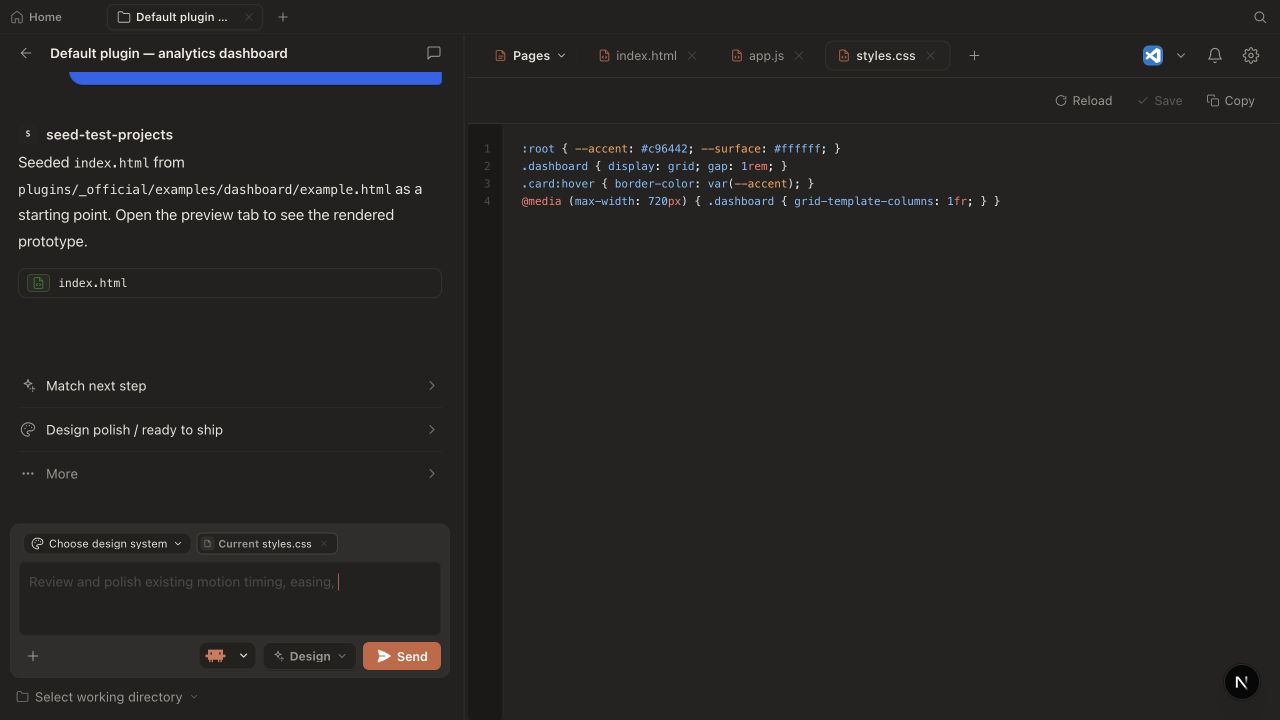Select Design polish / ready to ship

click(230, 430)
